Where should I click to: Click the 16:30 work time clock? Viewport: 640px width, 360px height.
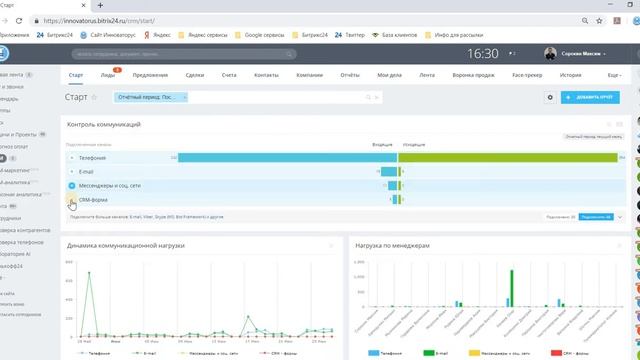coord(483,53)
